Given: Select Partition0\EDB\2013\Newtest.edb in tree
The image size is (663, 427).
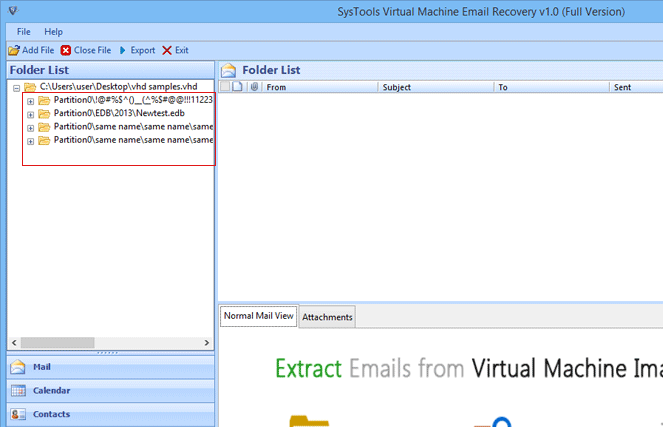Looking at the screenshot, I should (119, 113).
